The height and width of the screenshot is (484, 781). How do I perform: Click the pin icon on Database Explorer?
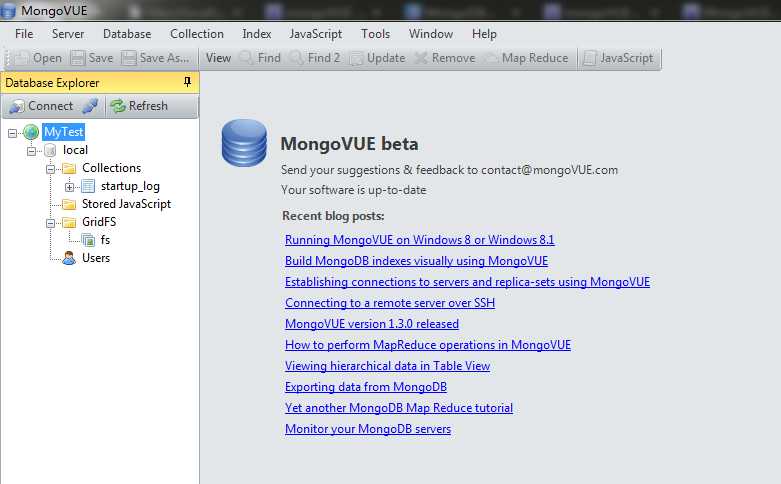[x=187, y=82]
